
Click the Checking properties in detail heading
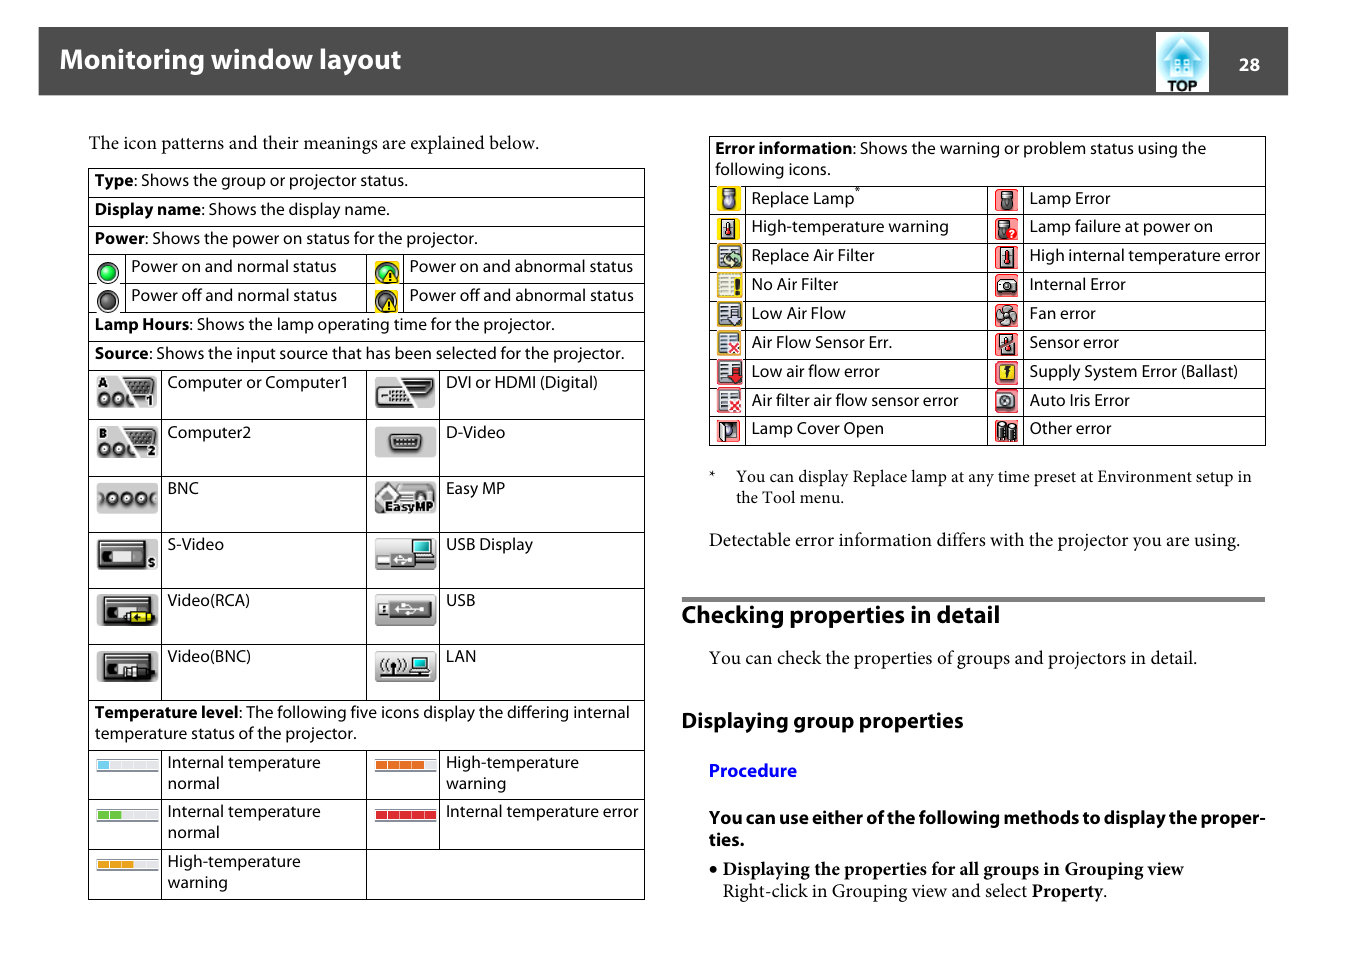pyautogui.click(x=841, y=615)
